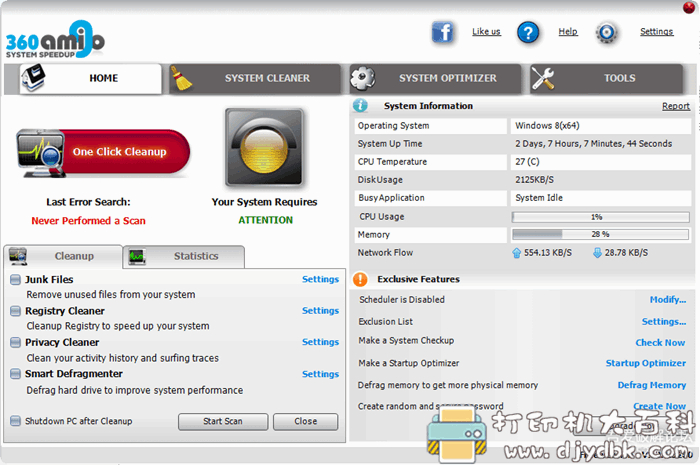The height and width of the screenshot is (465, 700).
Task: Click the blue question mark Help icon
Action: [x=528, y=33]
